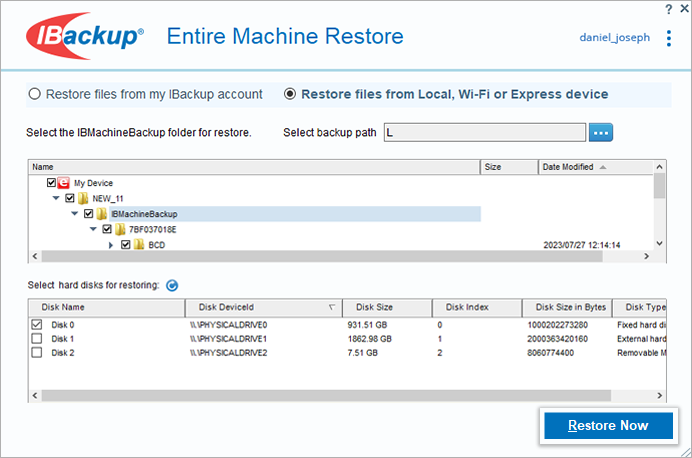The width and height of the screenshot is (692, 458).
Task: Sort by Disk DeviceId column header
Action: coord(263,308)
